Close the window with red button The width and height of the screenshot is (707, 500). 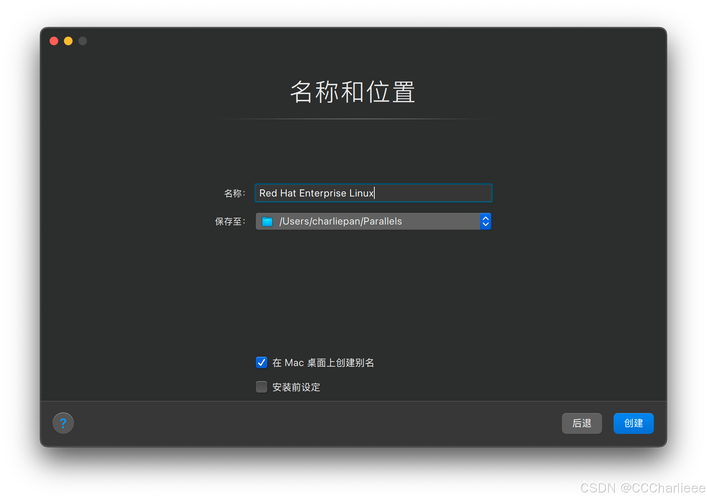(54, 41)
